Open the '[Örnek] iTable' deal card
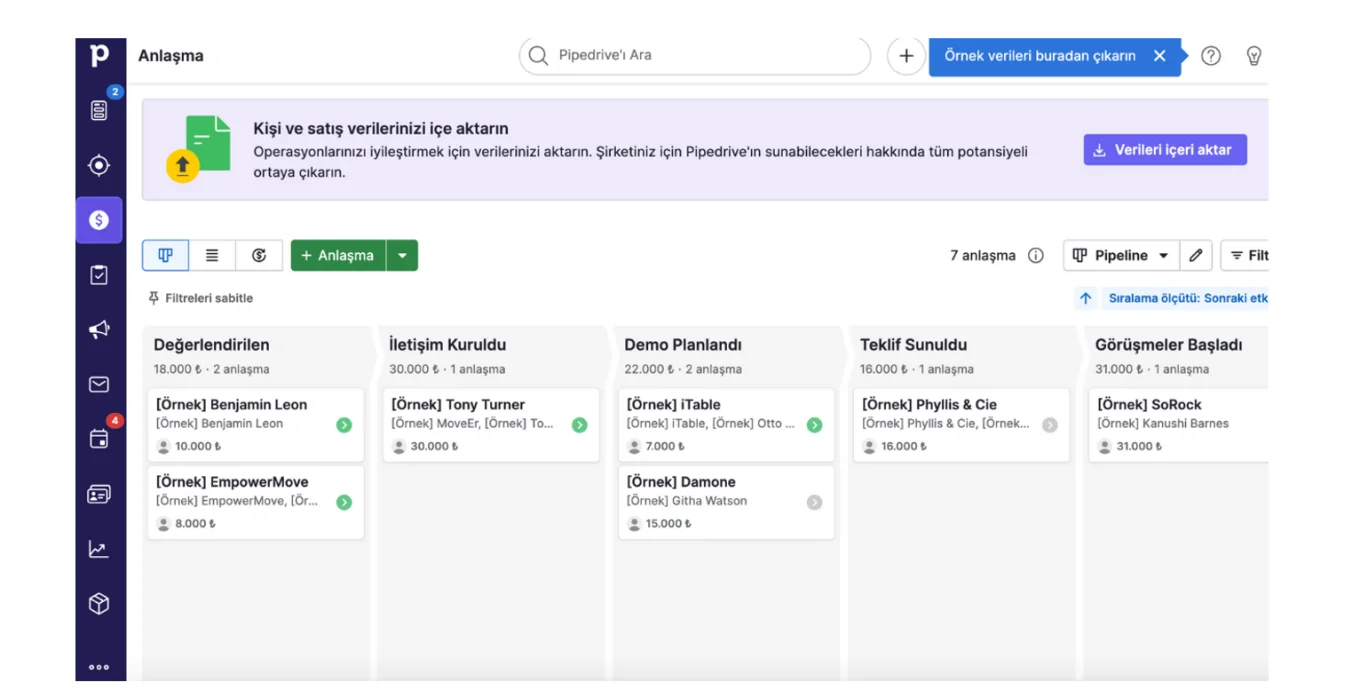The image size is (1360, 698). tap(726, 425)
